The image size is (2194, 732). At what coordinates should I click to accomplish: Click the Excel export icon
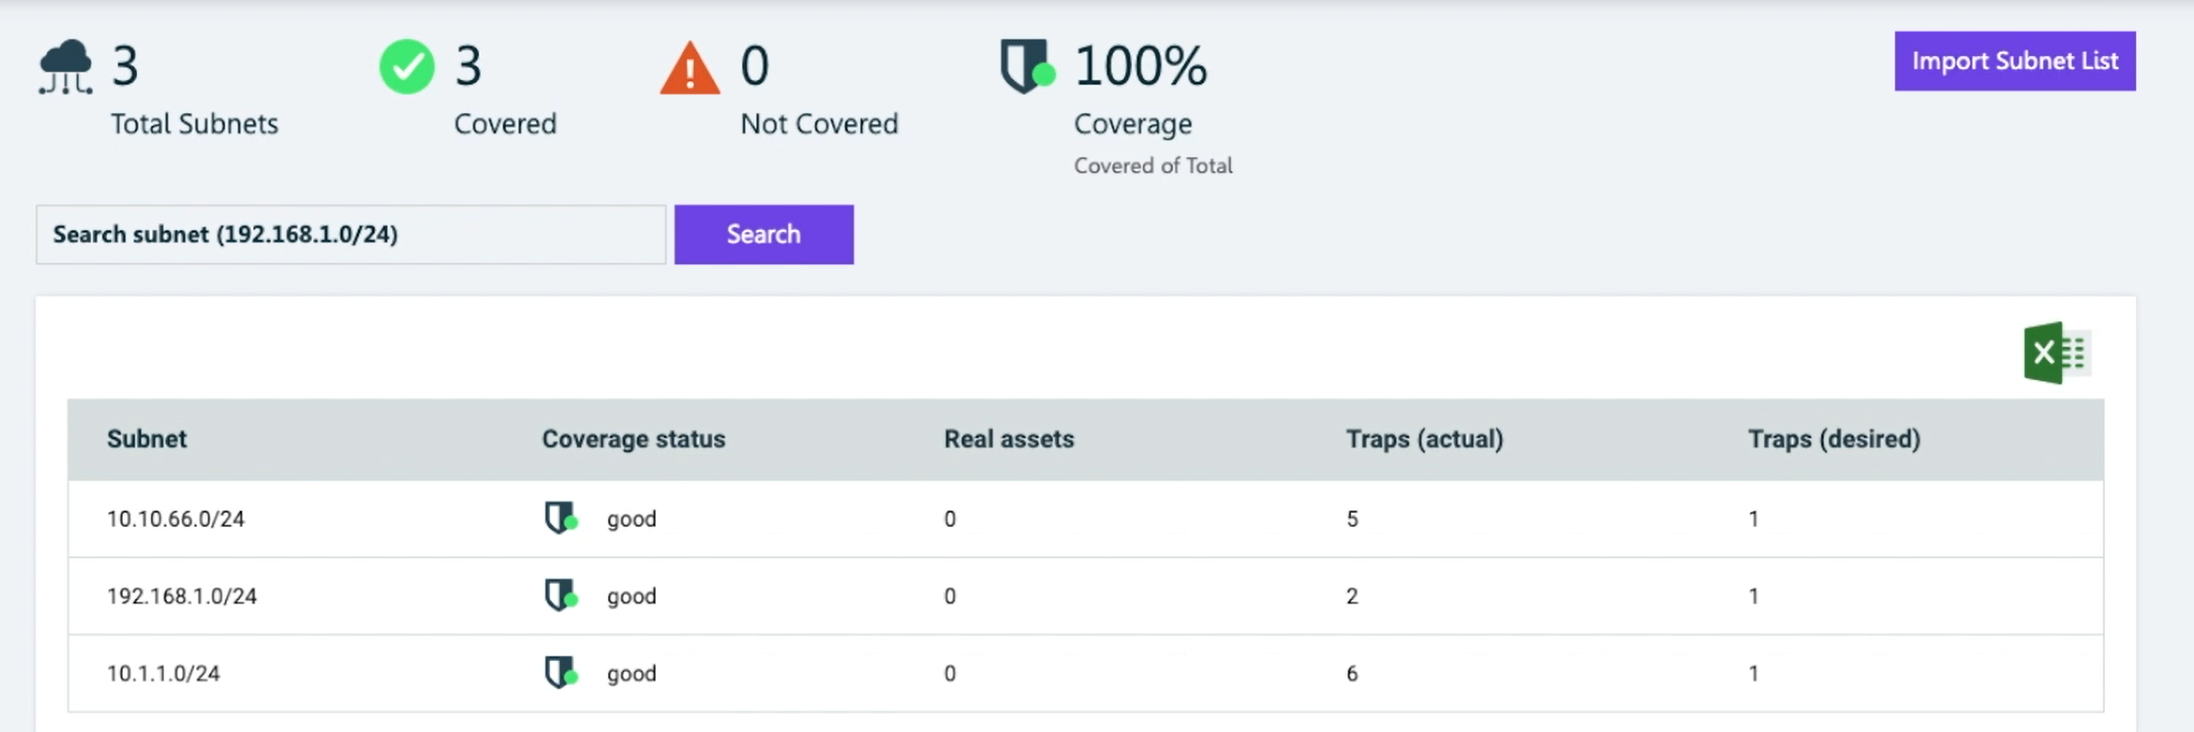(2055, 353)
